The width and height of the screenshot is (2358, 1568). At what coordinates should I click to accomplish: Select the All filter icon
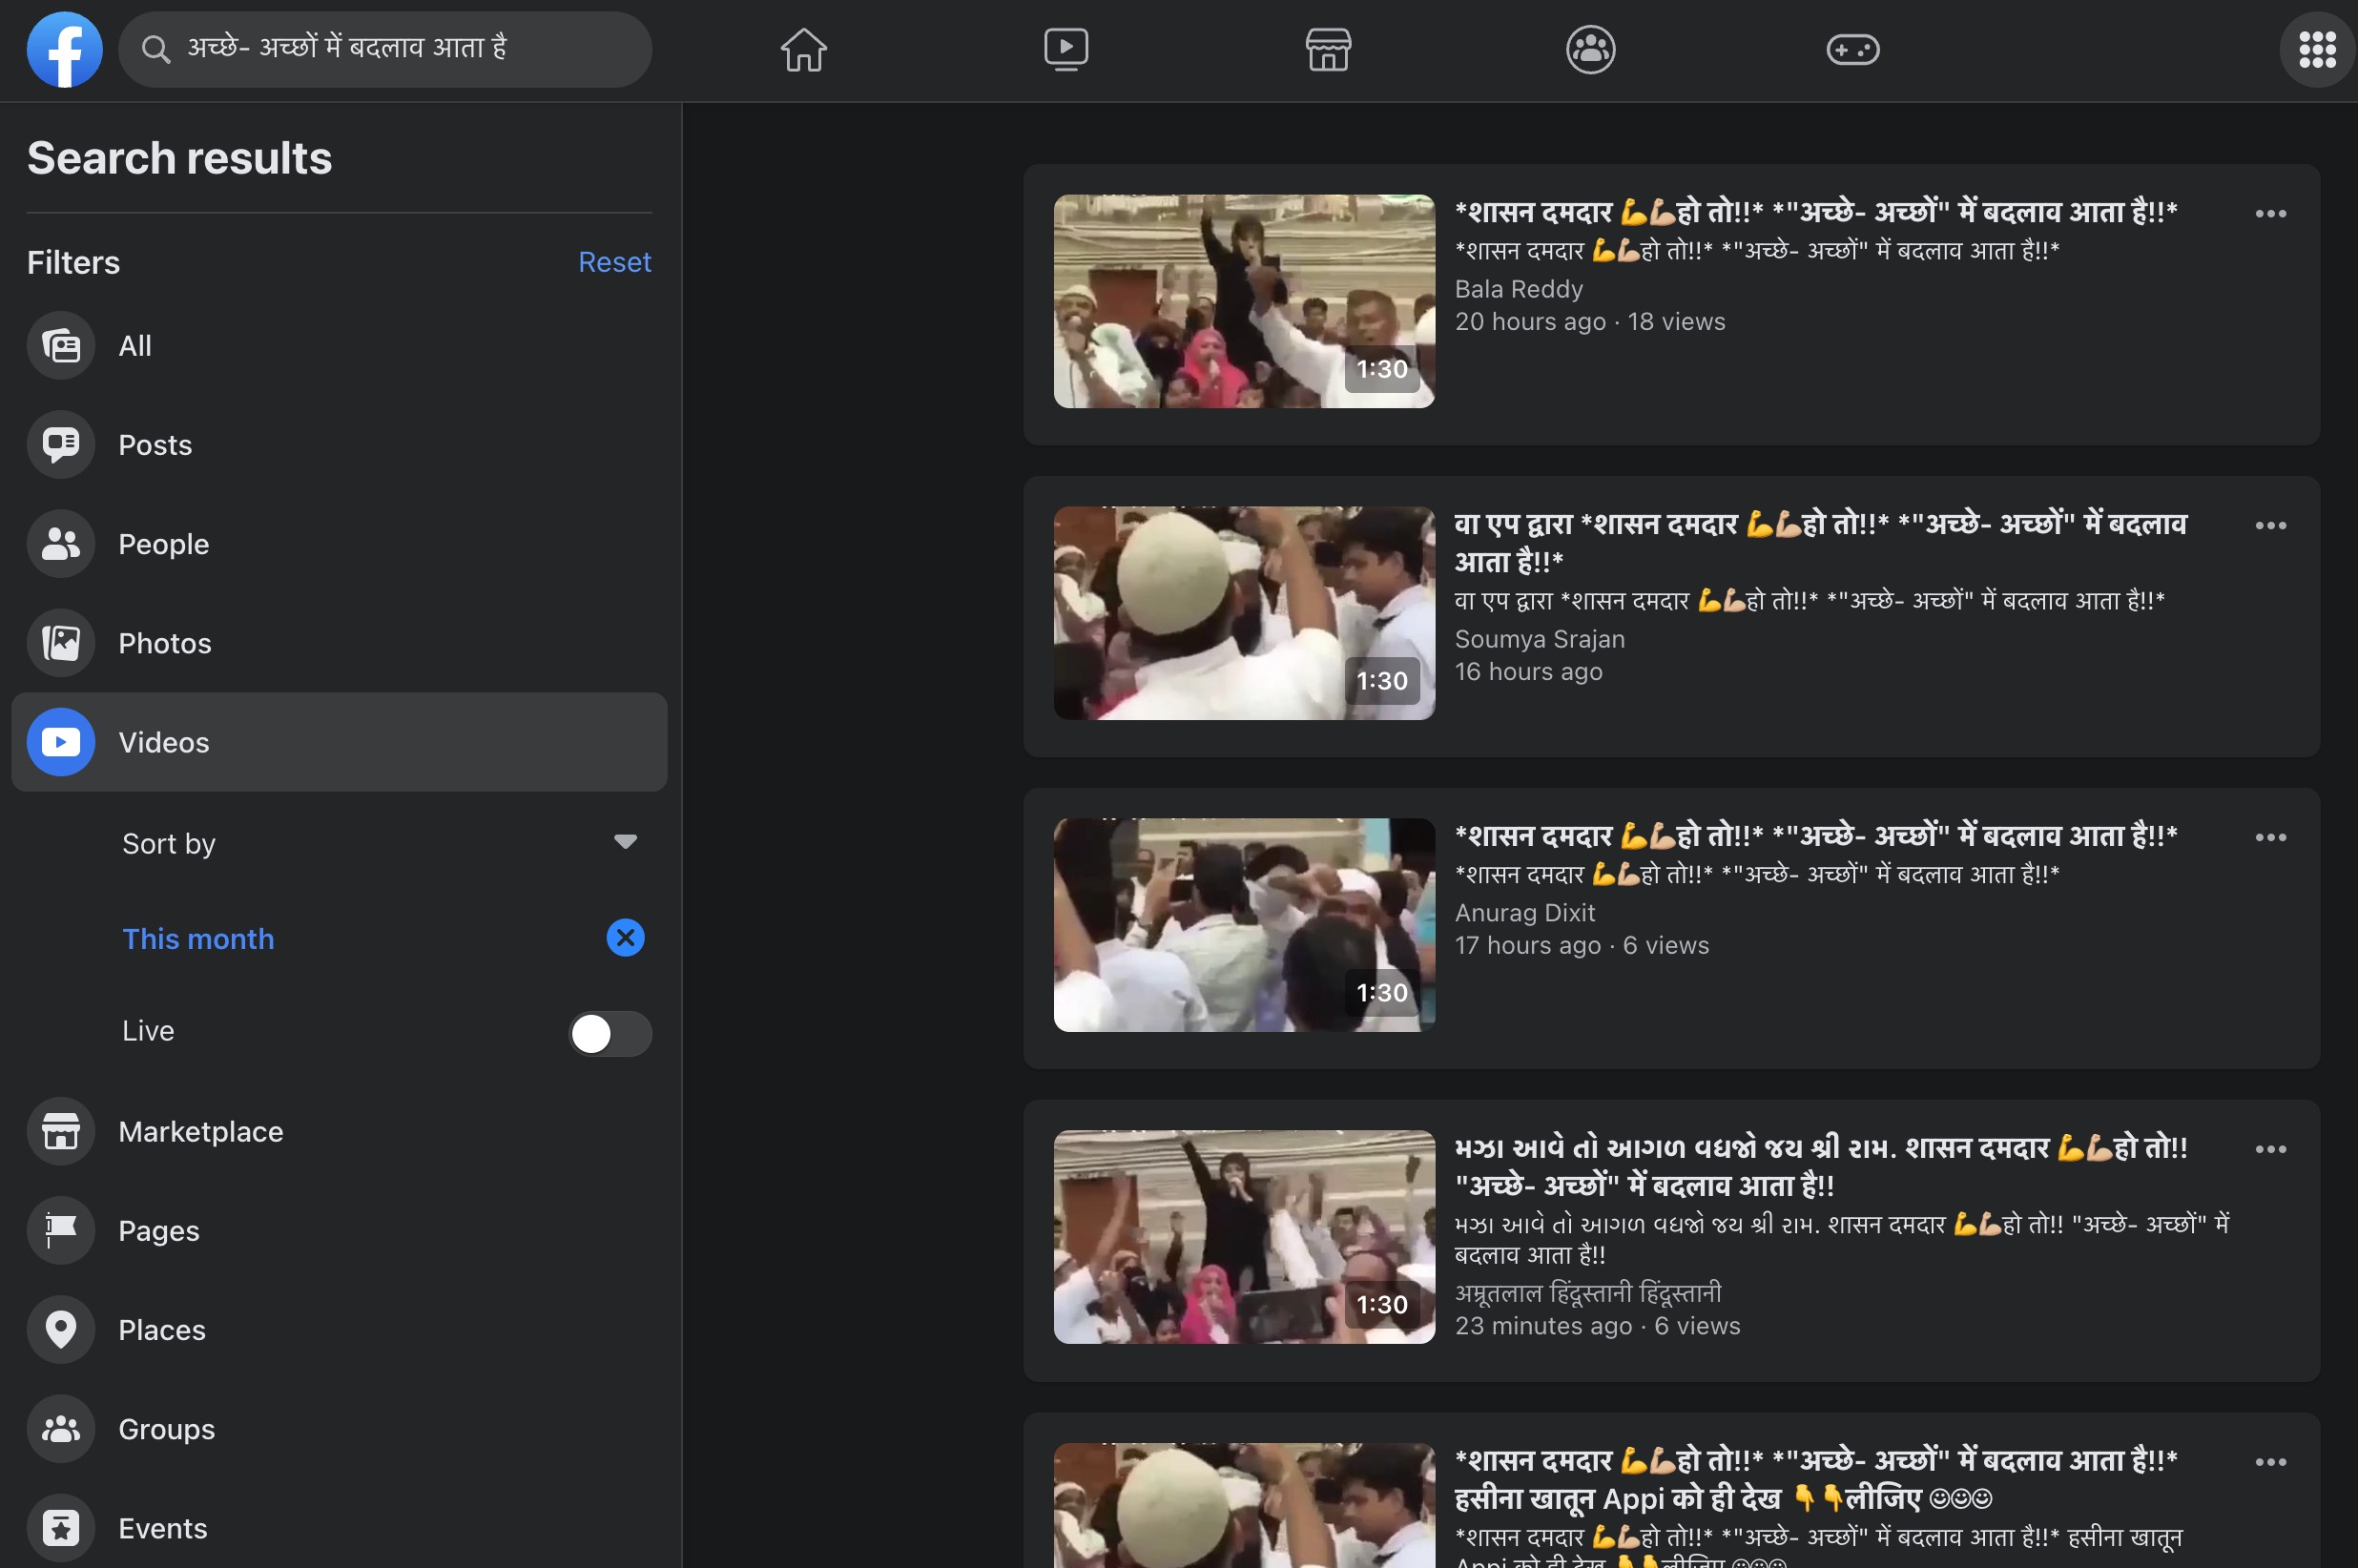[61, 346]
